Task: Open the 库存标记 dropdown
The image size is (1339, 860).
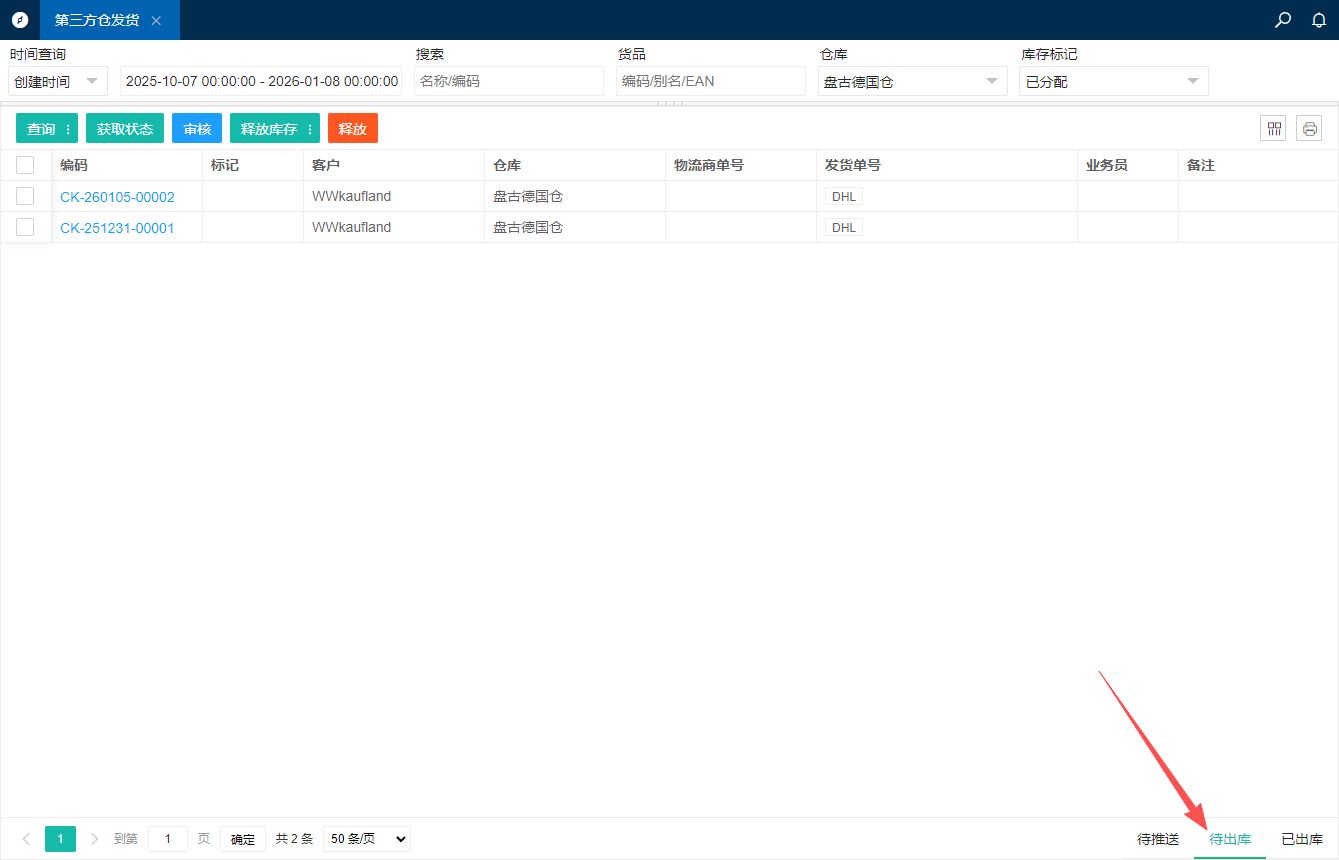Action: 1113,81
